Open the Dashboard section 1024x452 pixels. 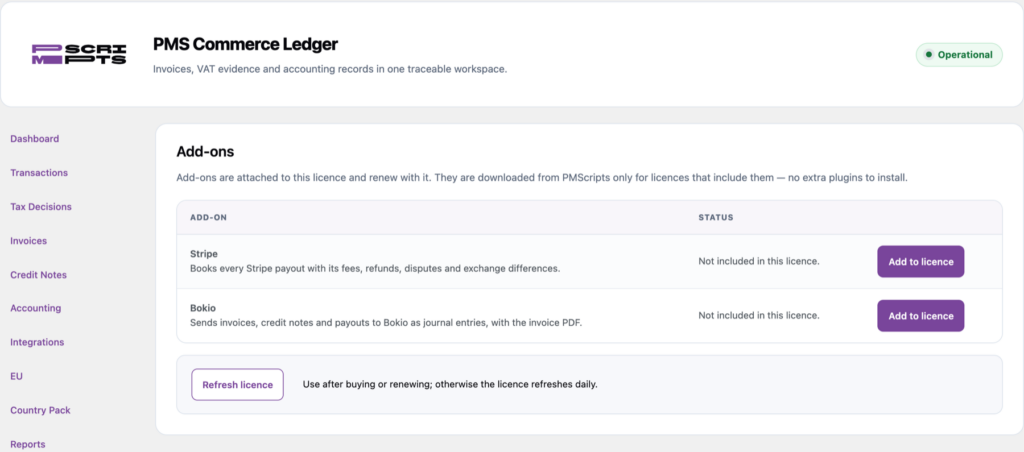click(35, 138)
